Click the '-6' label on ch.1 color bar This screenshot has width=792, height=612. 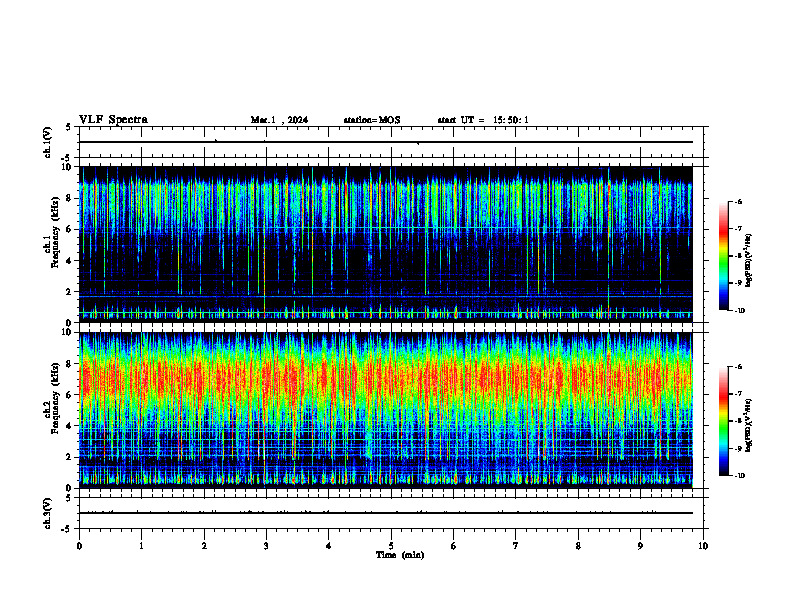(x=738, y=201)
